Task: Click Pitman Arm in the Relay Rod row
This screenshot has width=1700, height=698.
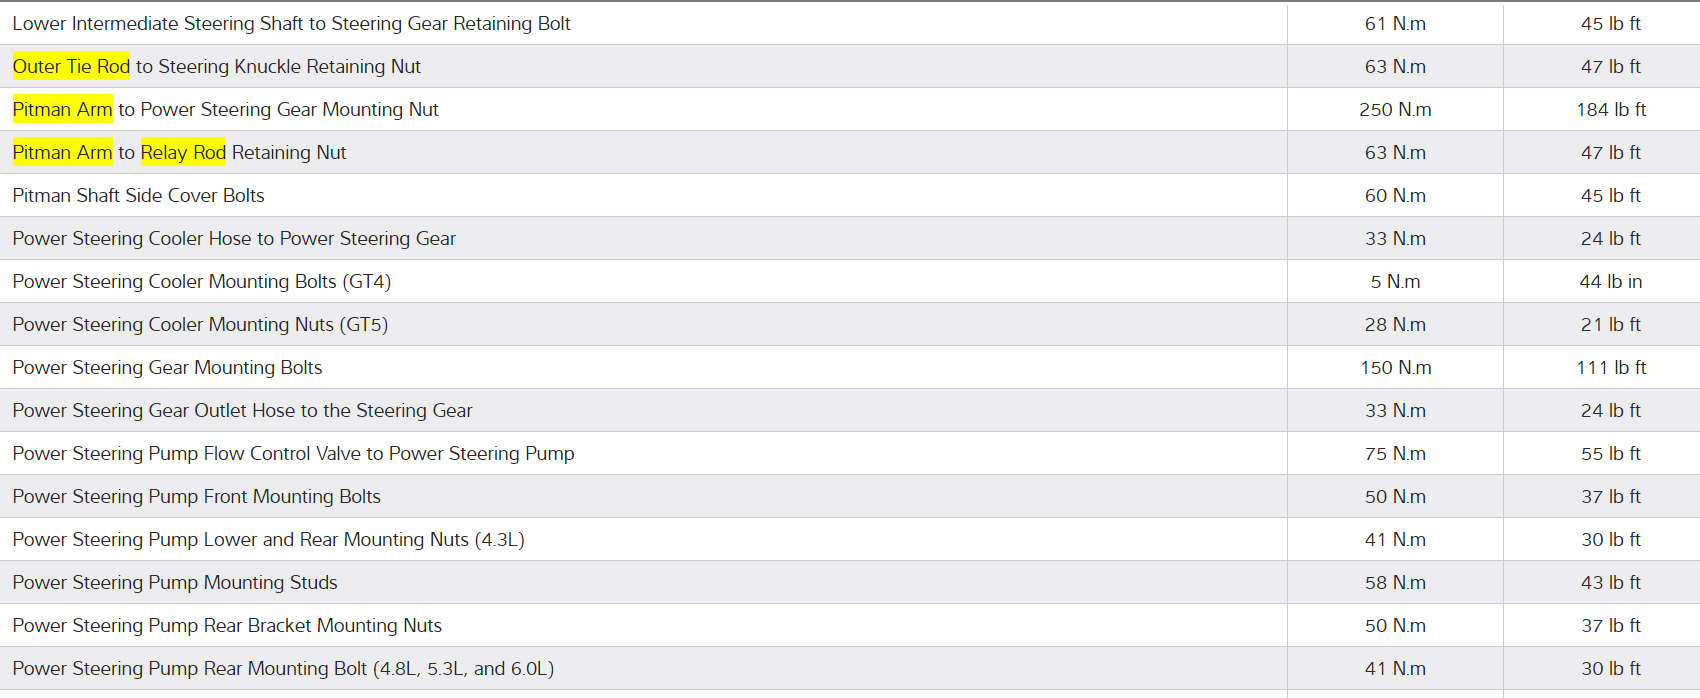Action: coord(62,152)
